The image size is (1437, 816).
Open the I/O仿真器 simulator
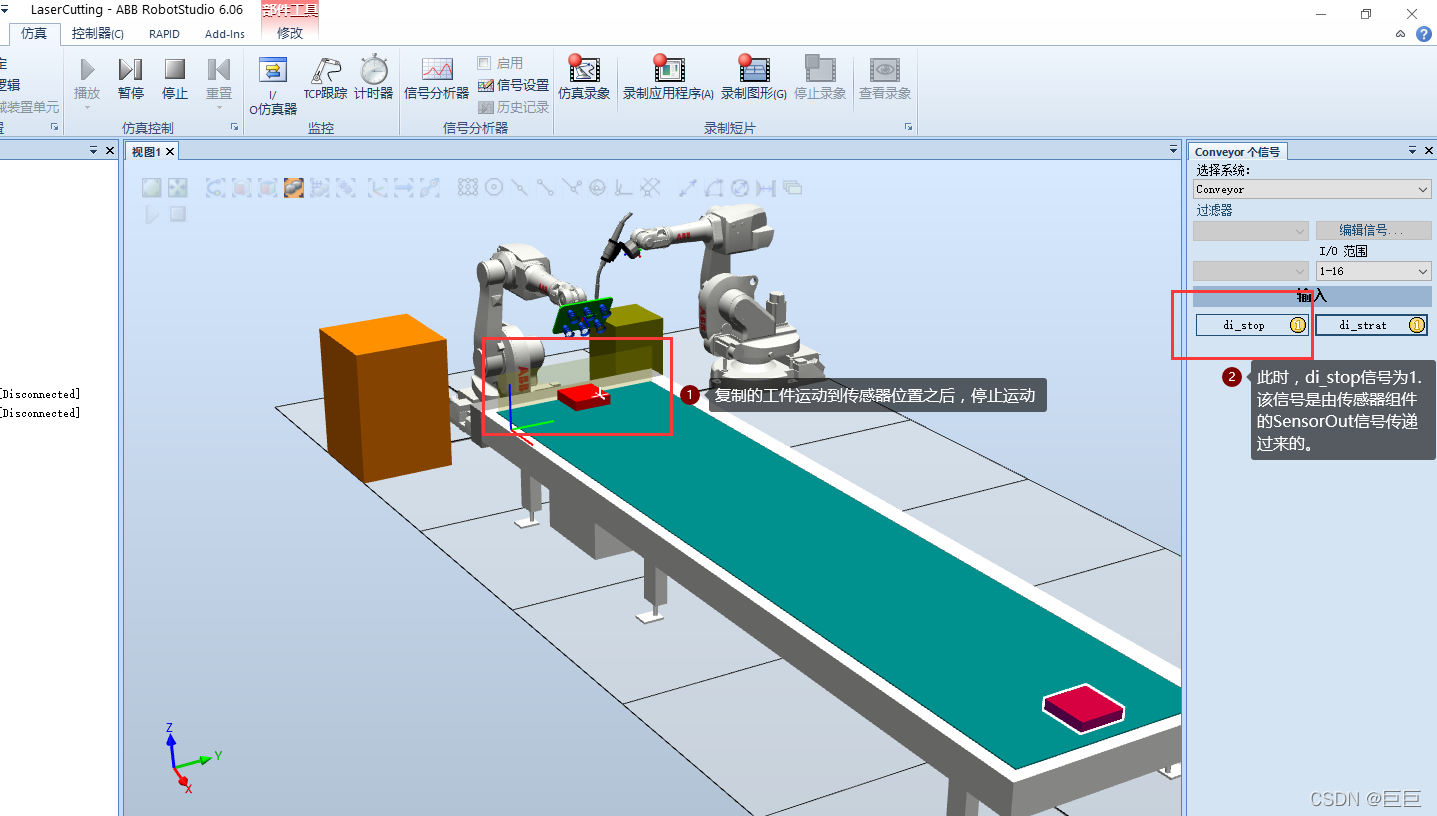click(x=272, y=86)
